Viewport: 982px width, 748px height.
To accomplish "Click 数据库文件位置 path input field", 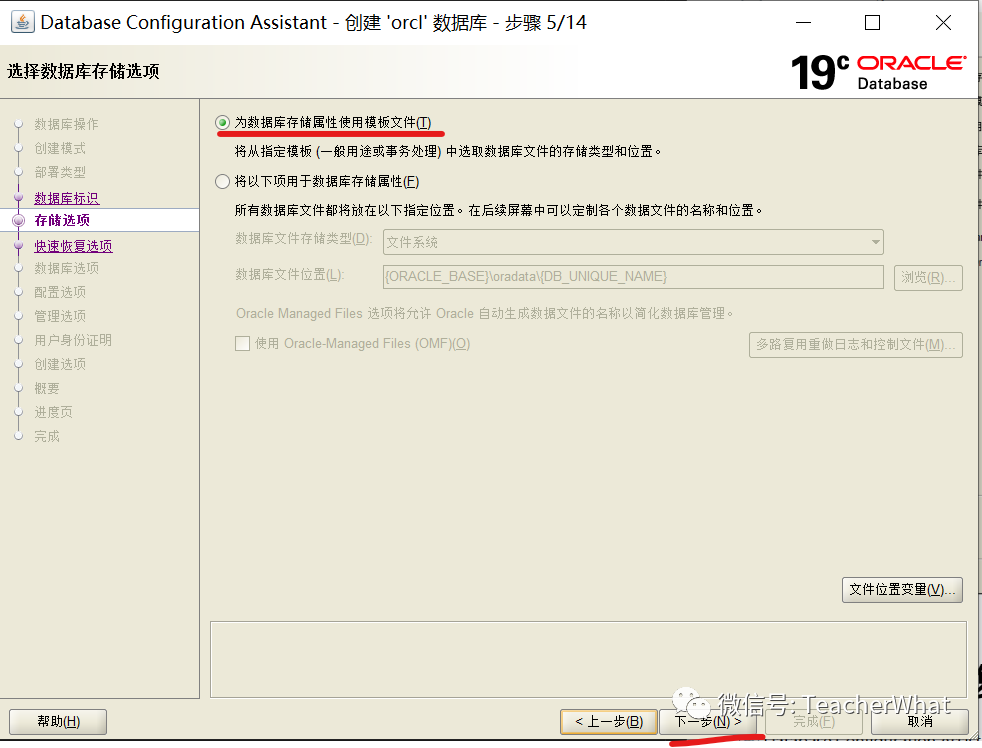I will click(633, 276).
